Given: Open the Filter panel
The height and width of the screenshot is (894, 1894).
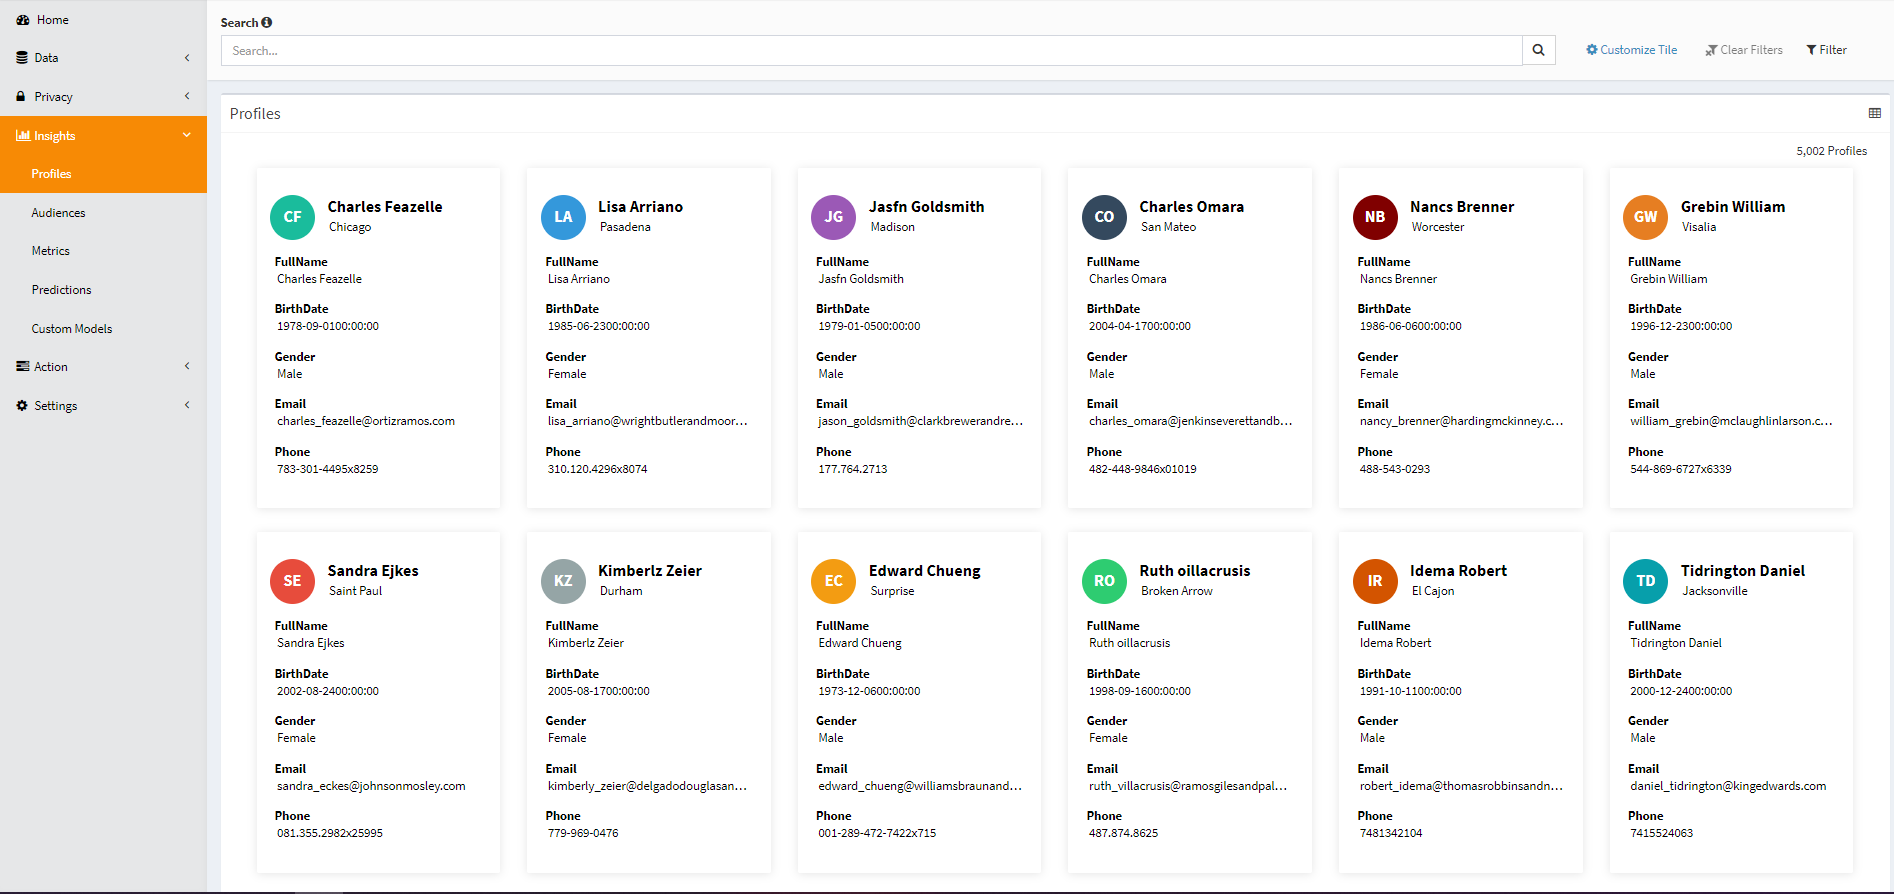Looking at the screenshot, I should click(1826, 50).
